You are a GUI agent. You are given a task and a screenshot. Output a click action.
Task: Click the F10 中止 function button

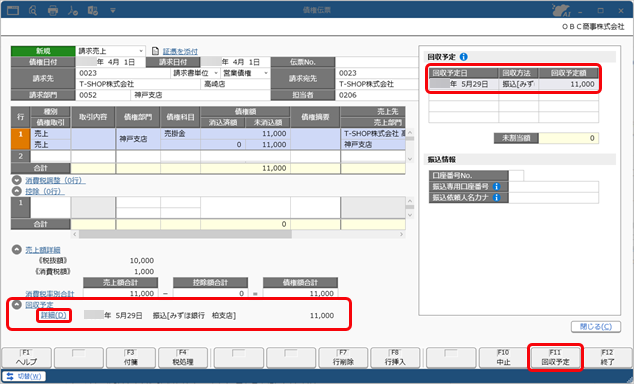503,358
